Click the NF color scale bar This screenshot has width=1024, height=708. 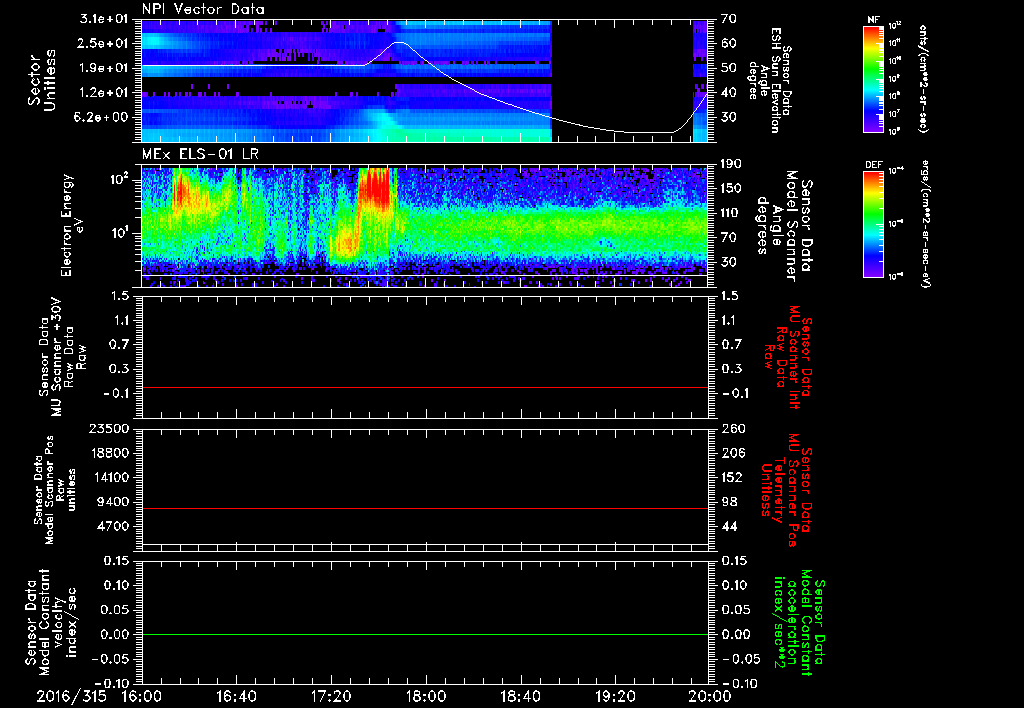point(873,79)
